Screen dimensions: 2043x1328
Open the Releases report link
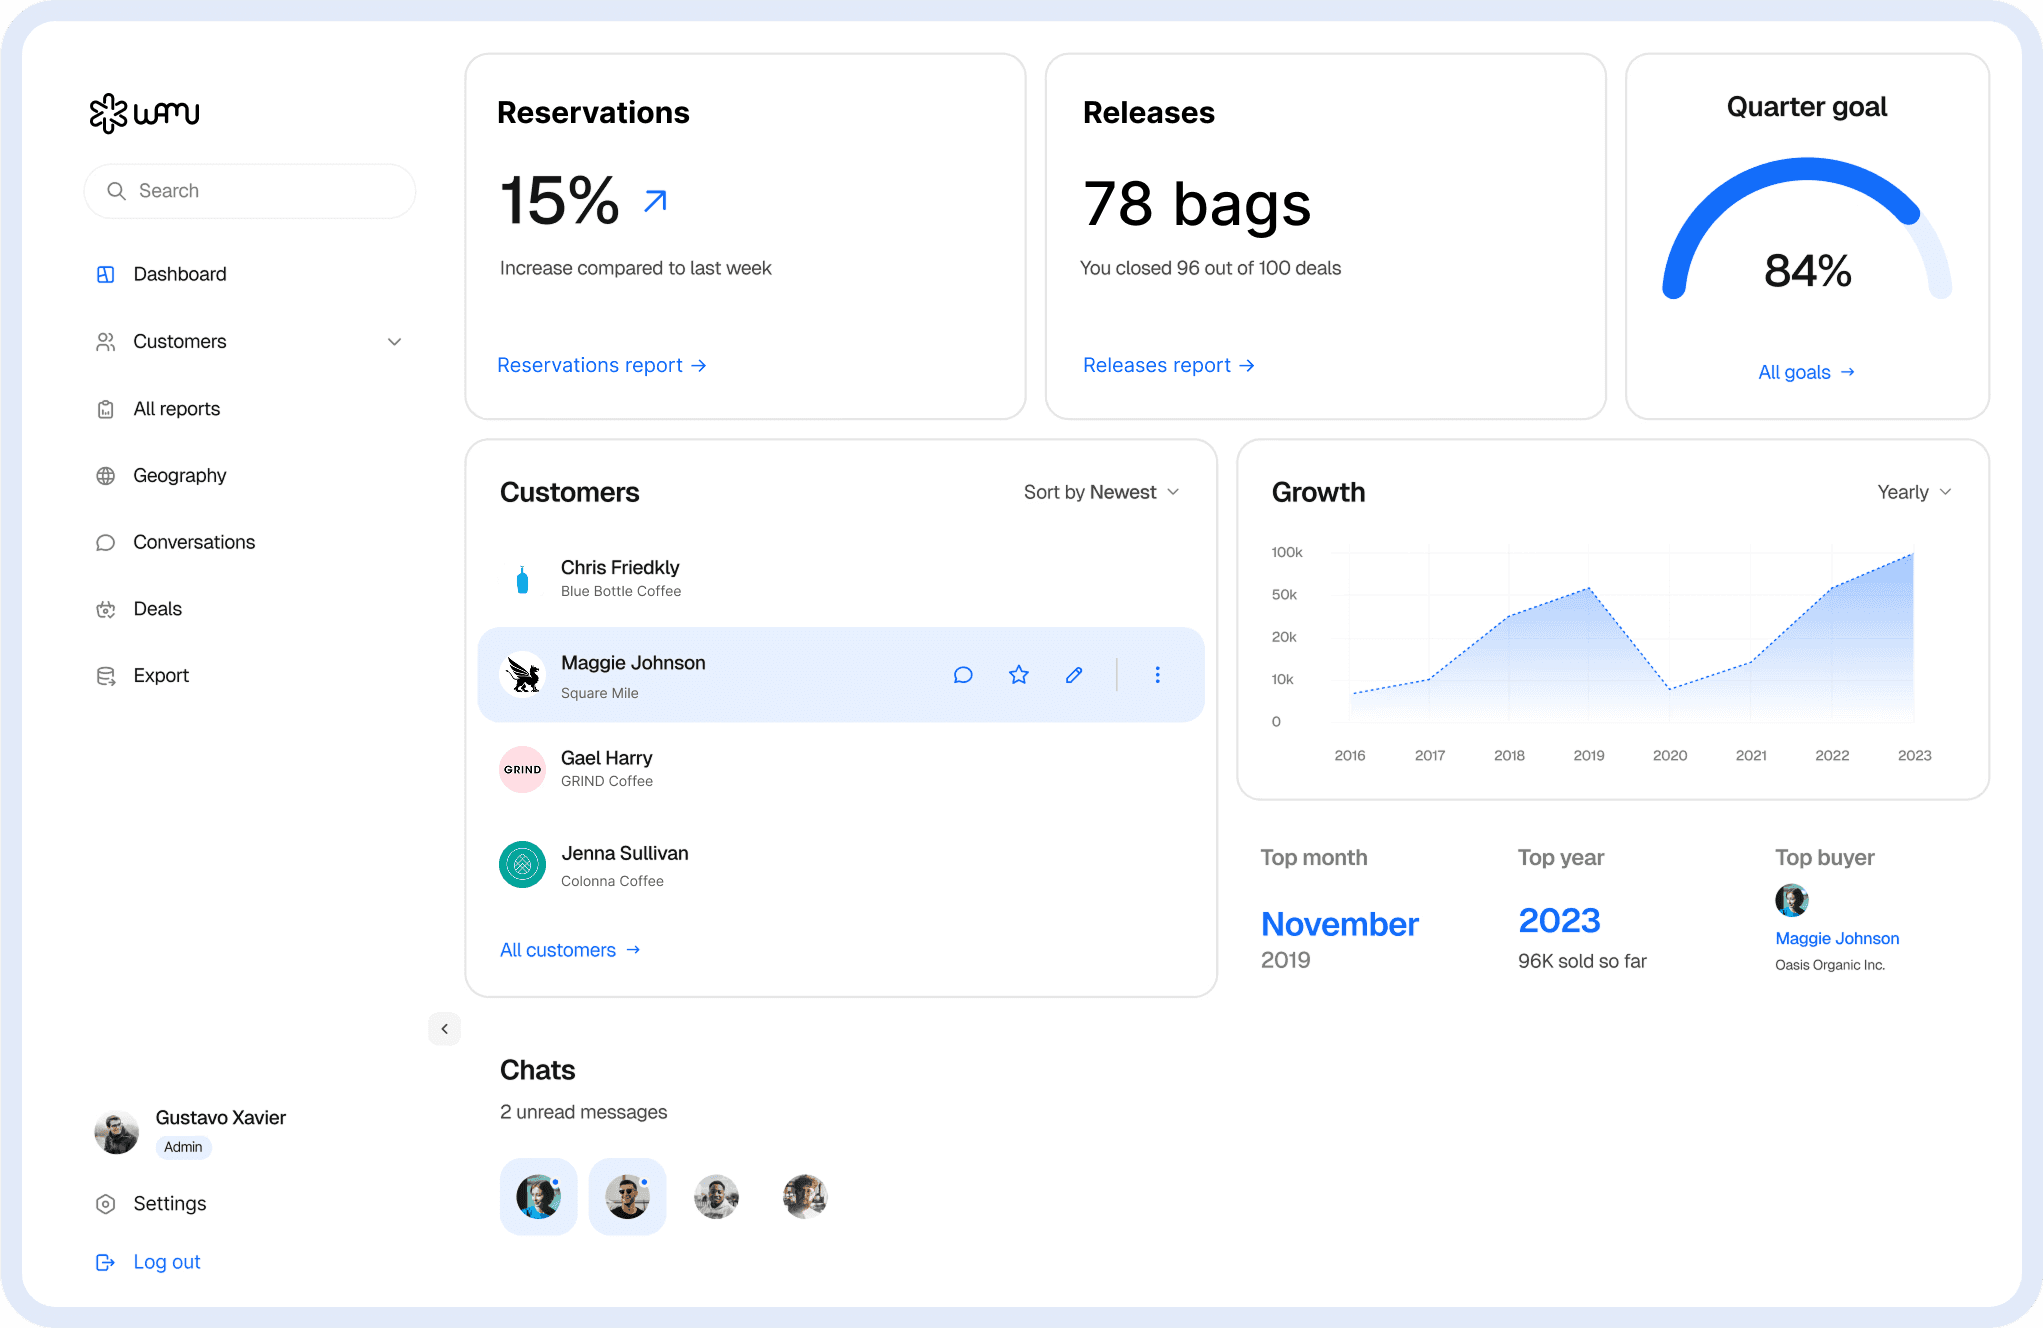[1168, 365]
